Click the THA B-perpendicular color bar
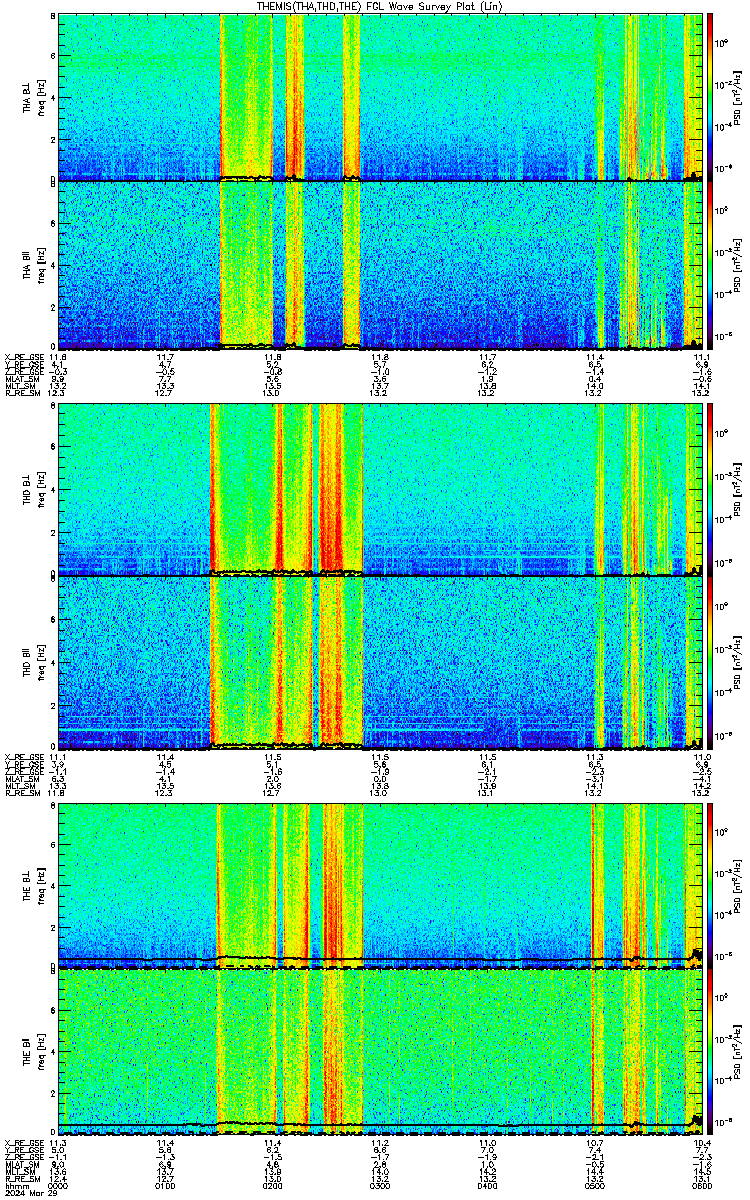The height and width of the screenshot is (1200, 750). coord(710,96)
